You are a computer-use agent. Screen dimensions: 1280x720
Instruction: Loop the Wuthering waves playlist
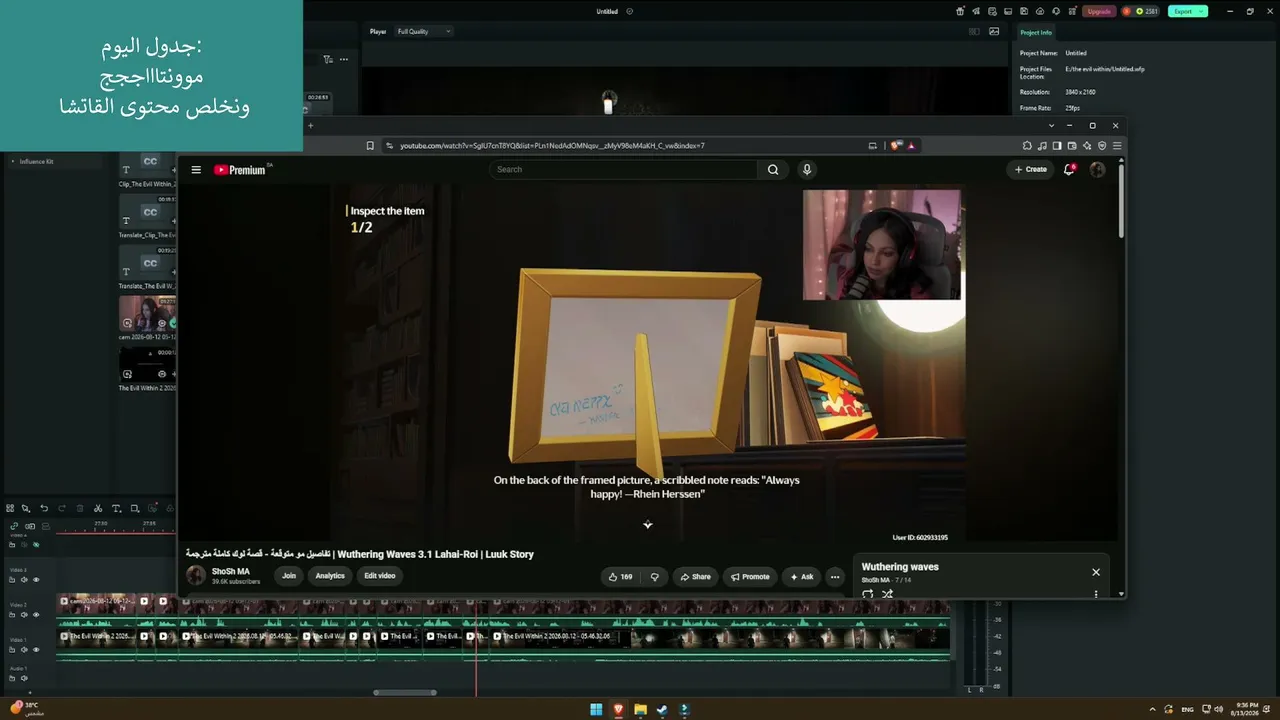(x=867, y=594)
